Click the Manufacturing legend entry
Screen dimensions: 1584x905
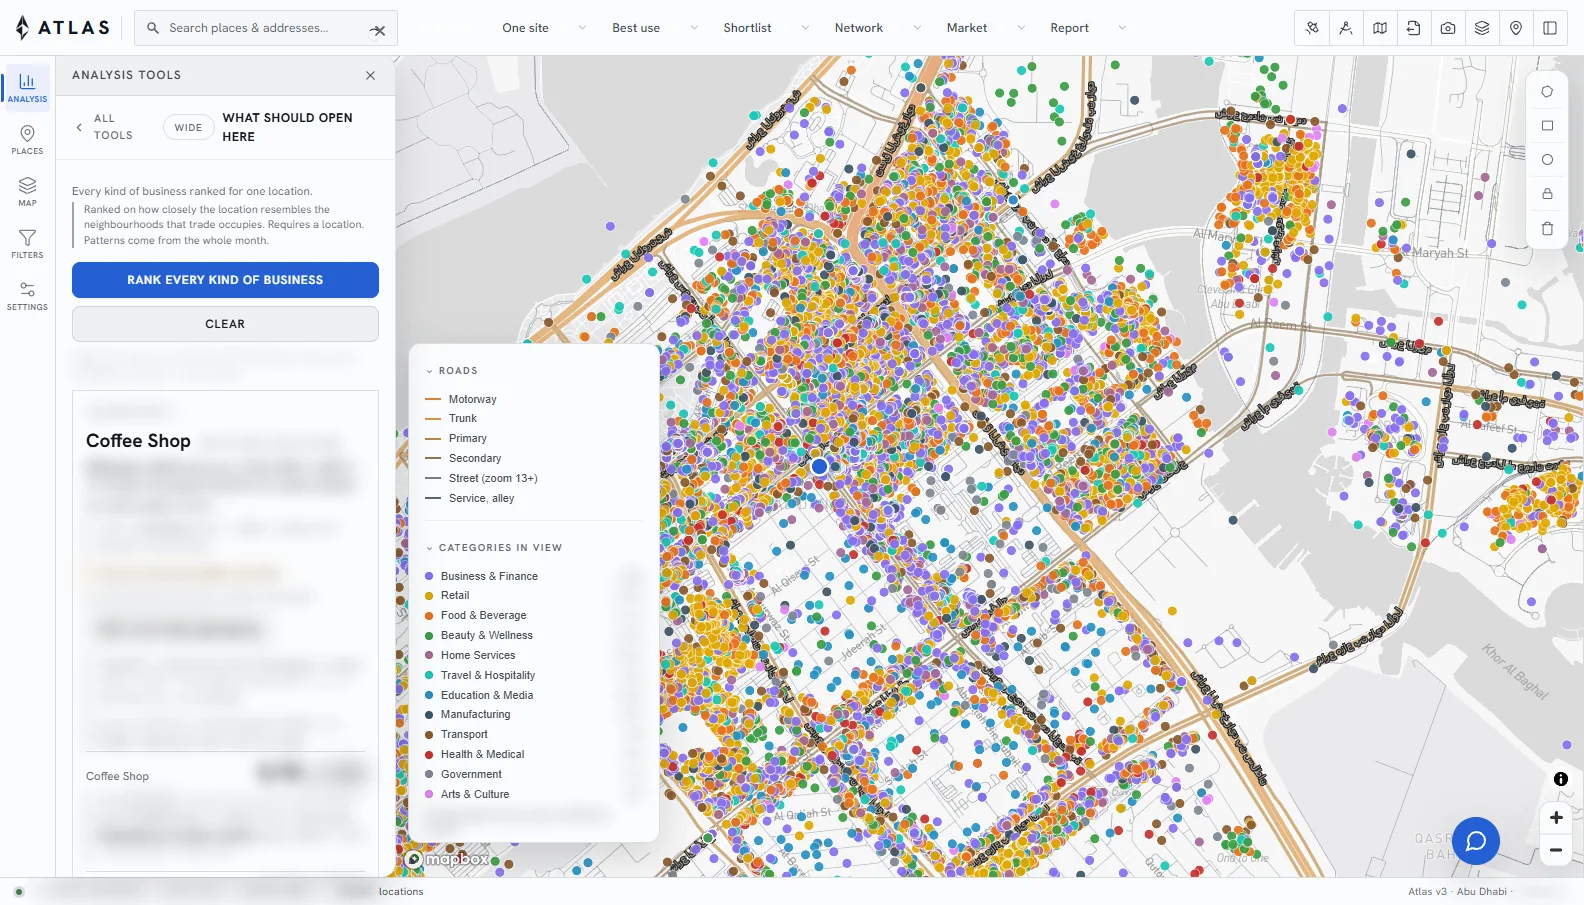coord(467,714)
